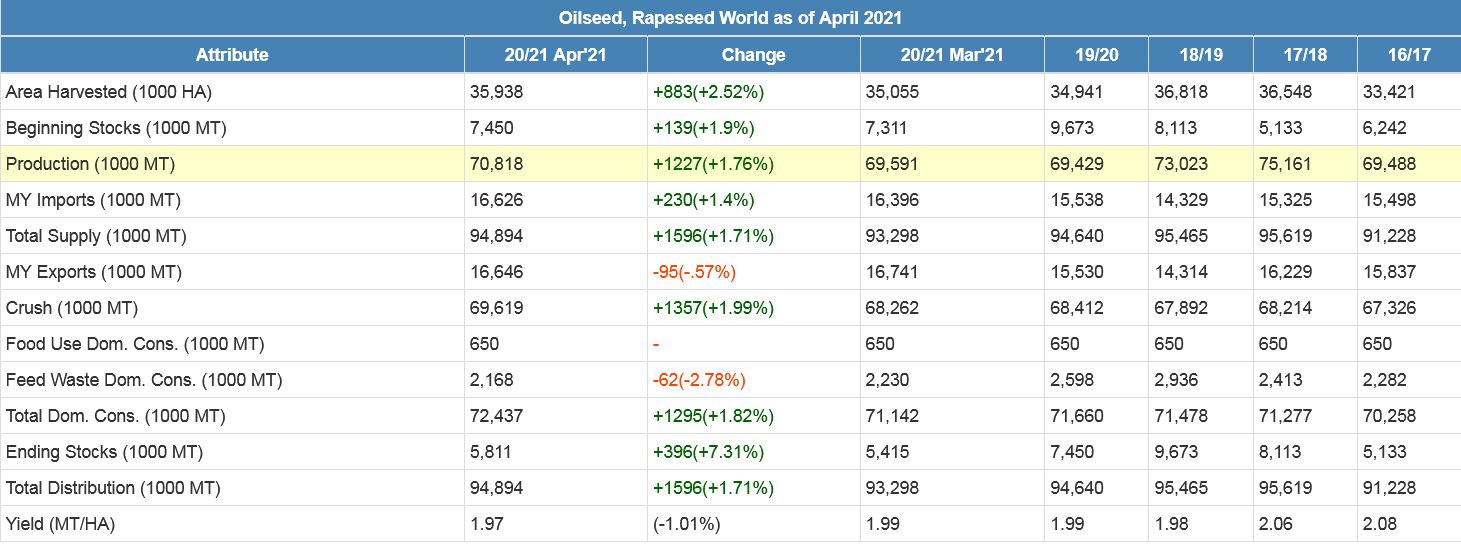The height and width of the screenshot is (547, 1461).
Task: Select the Yield change cell (-1.01%)
Action: tap(686, 524)
